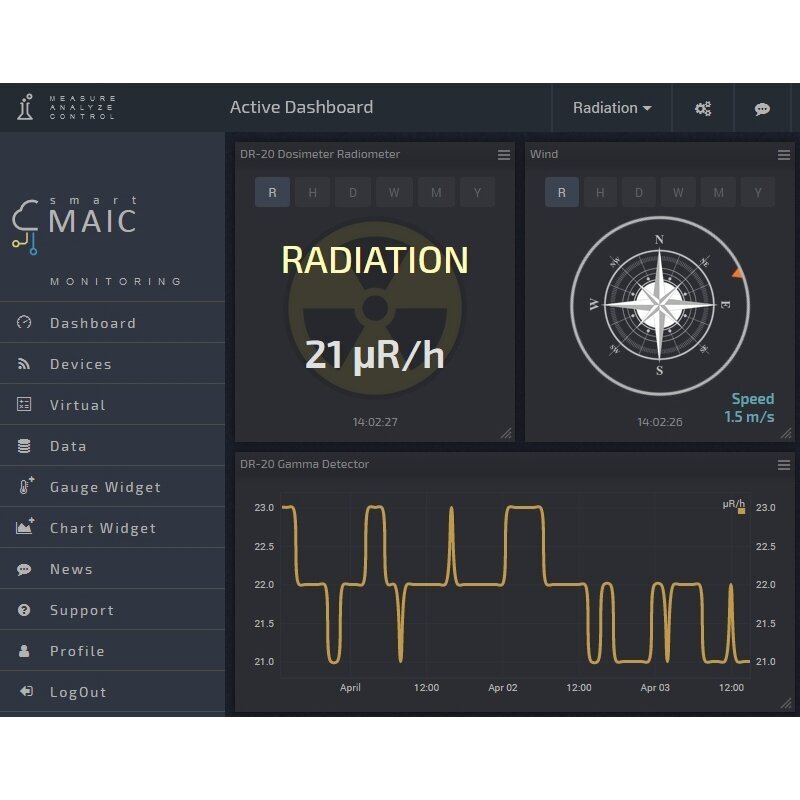The height and width of the screenshot is (800, 800).
Task: Open News section link
Action: click(112, 569)
